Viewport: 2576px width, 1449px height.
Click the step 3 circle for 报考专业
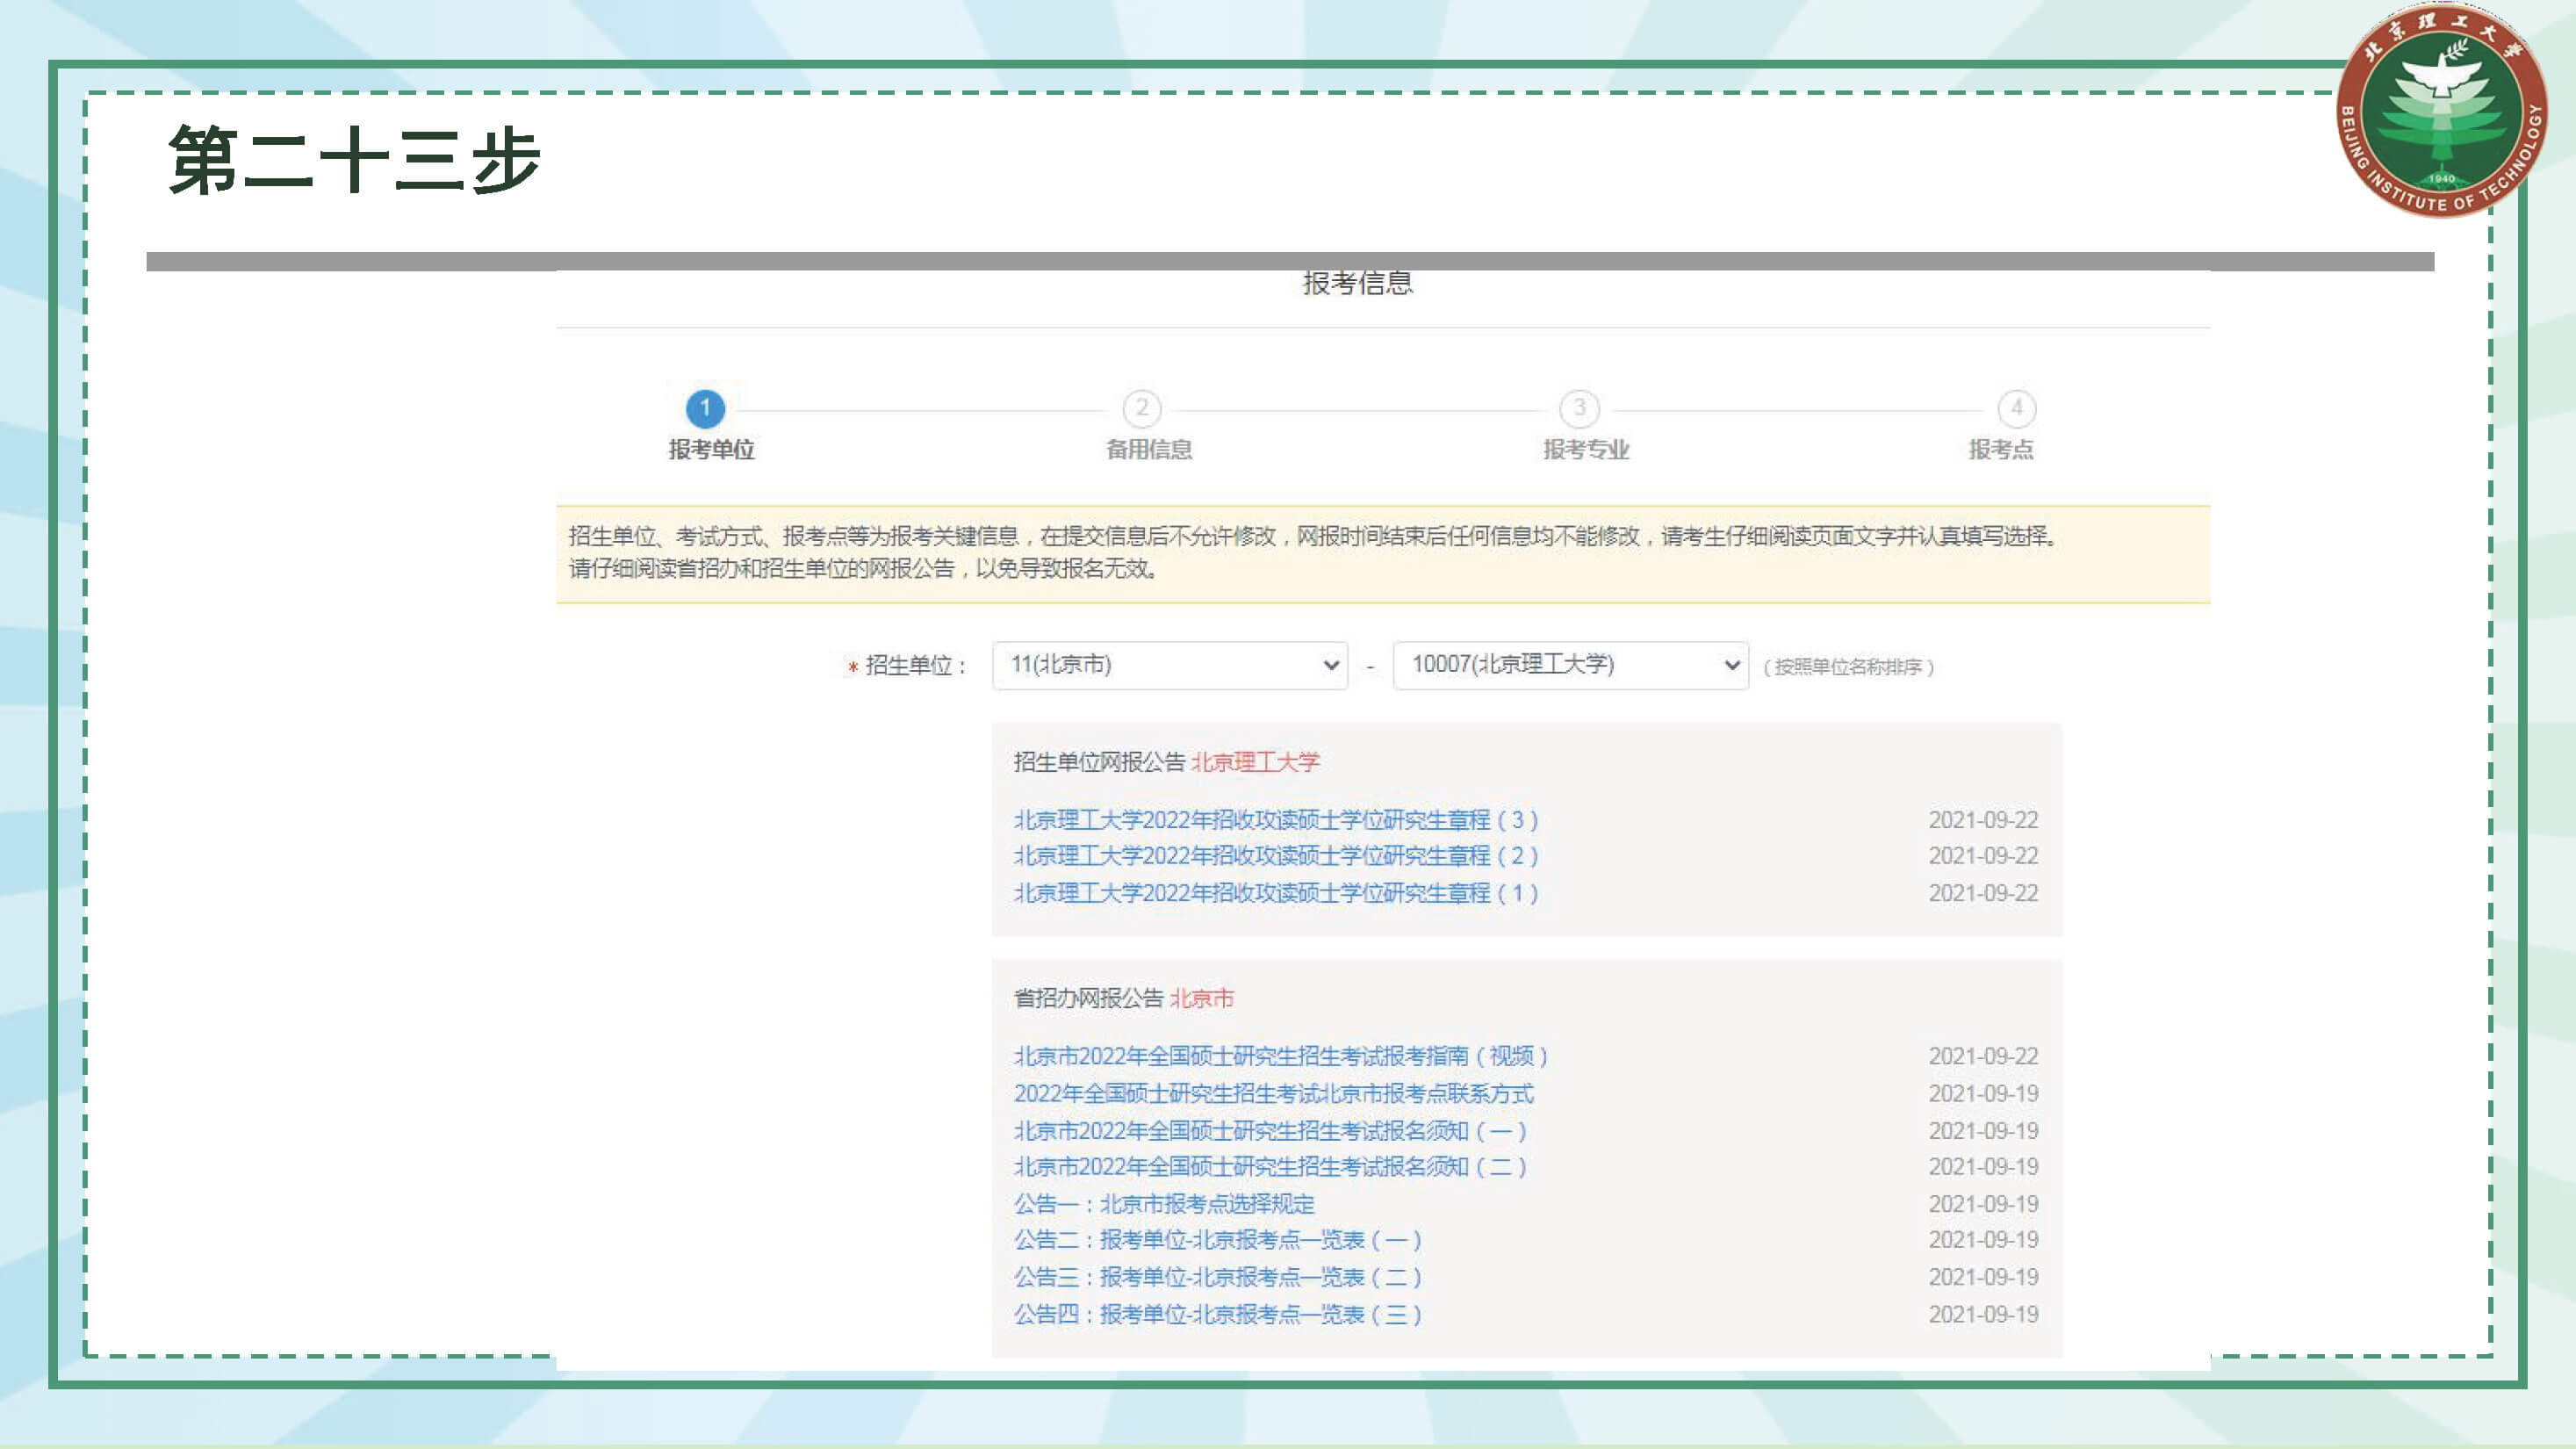pyautogui.click(x=1579, y=408)
